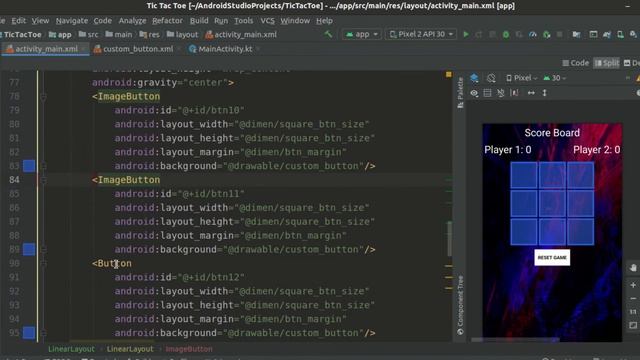Open View Options eye icon in design toolbar
Image resolution: width=640 pixels, height=360 pixels.
click(474, 93)
